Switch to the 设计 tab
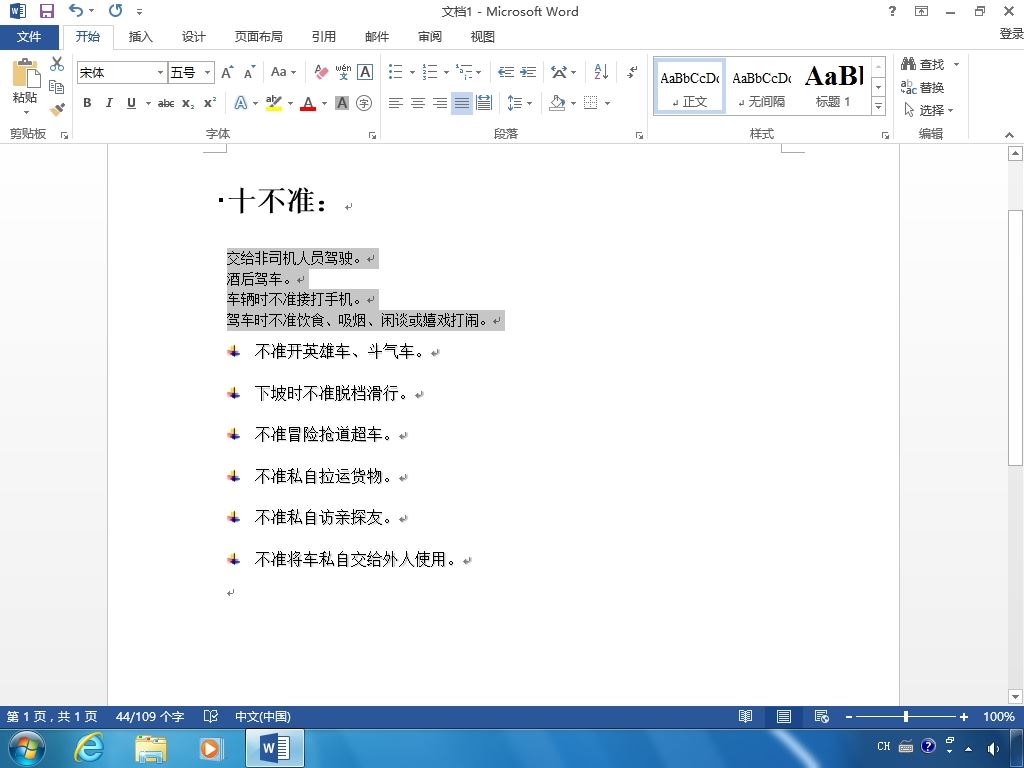Image resolution: width=1024 pixels, height=768 pixels. click(193, 37)
